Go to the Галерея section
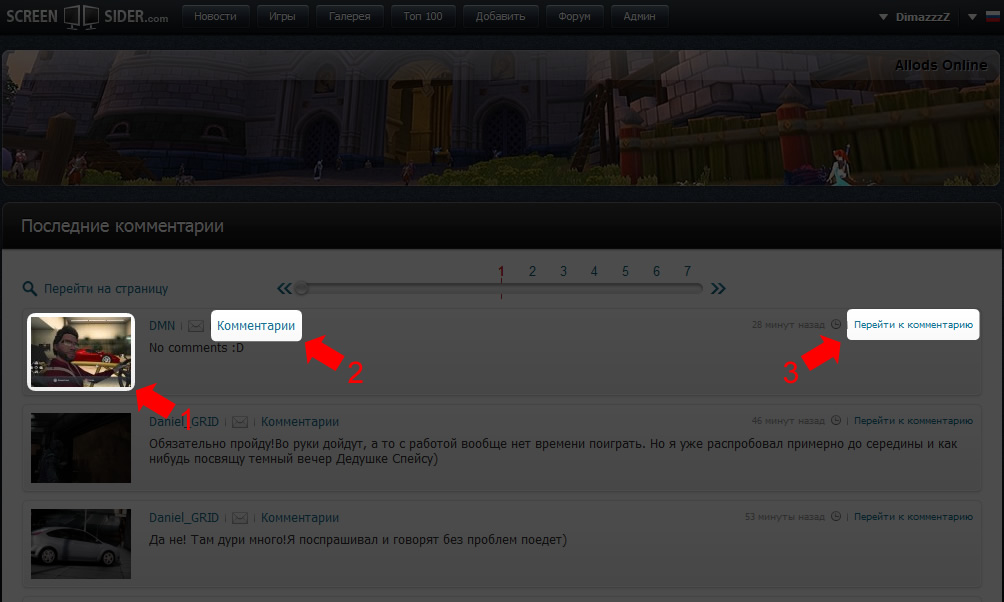This screenshot has width=1004, height=602. pos(350,16)
